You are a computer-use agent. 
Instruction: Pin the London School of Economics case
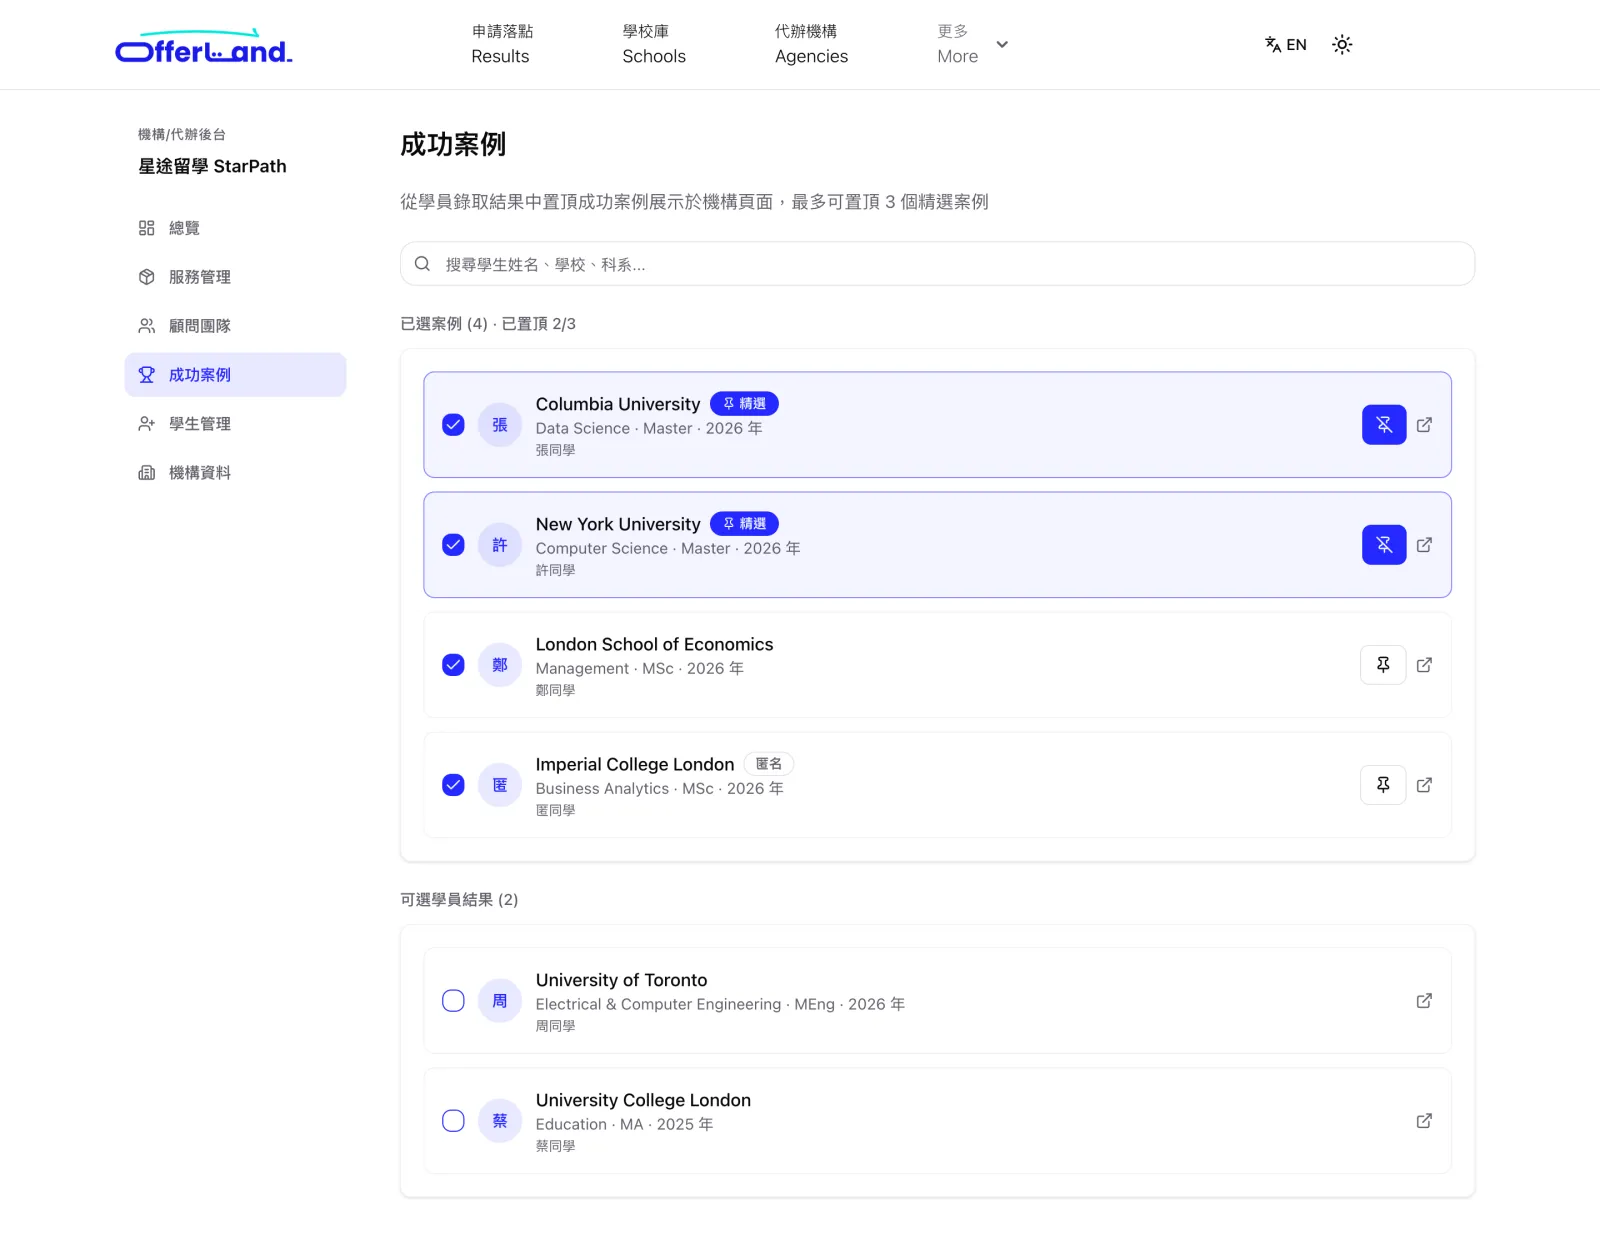(x=1384, y=665)
